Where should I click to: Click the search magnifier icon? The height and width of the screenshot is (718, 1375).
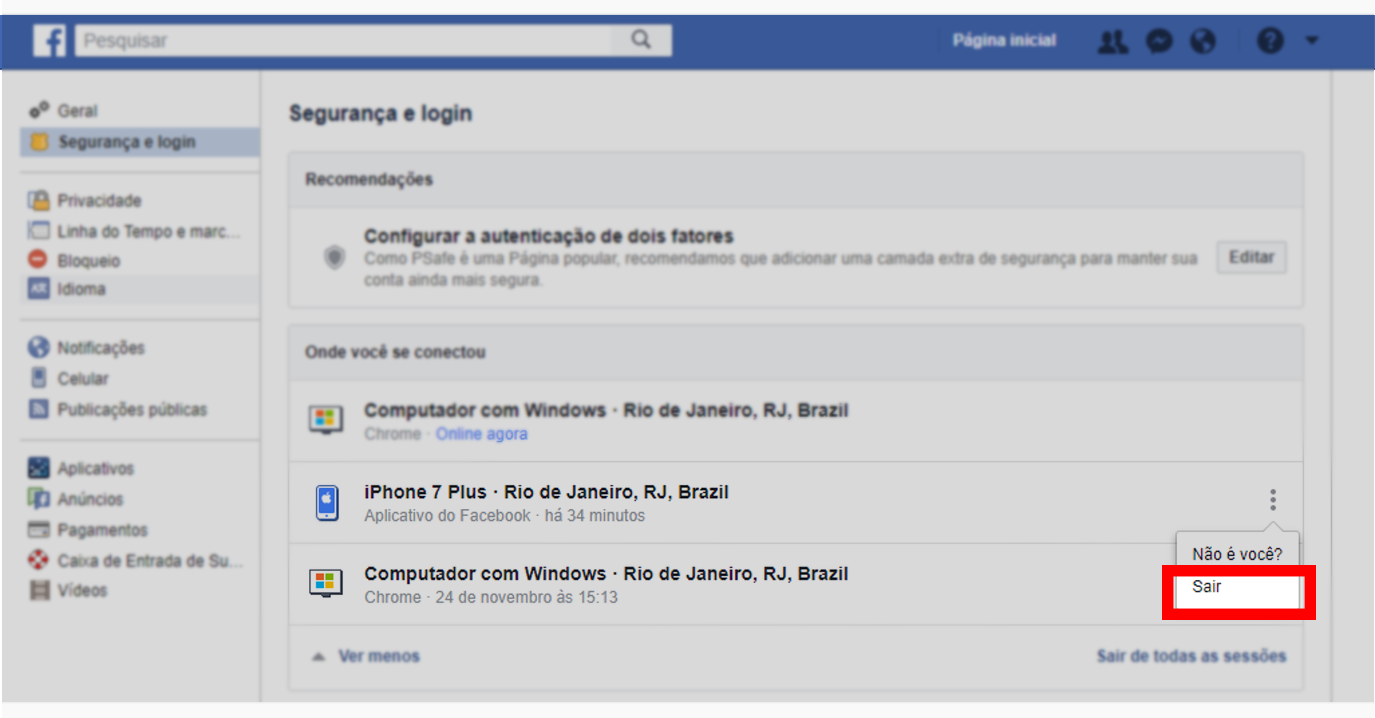pos(641,41)
